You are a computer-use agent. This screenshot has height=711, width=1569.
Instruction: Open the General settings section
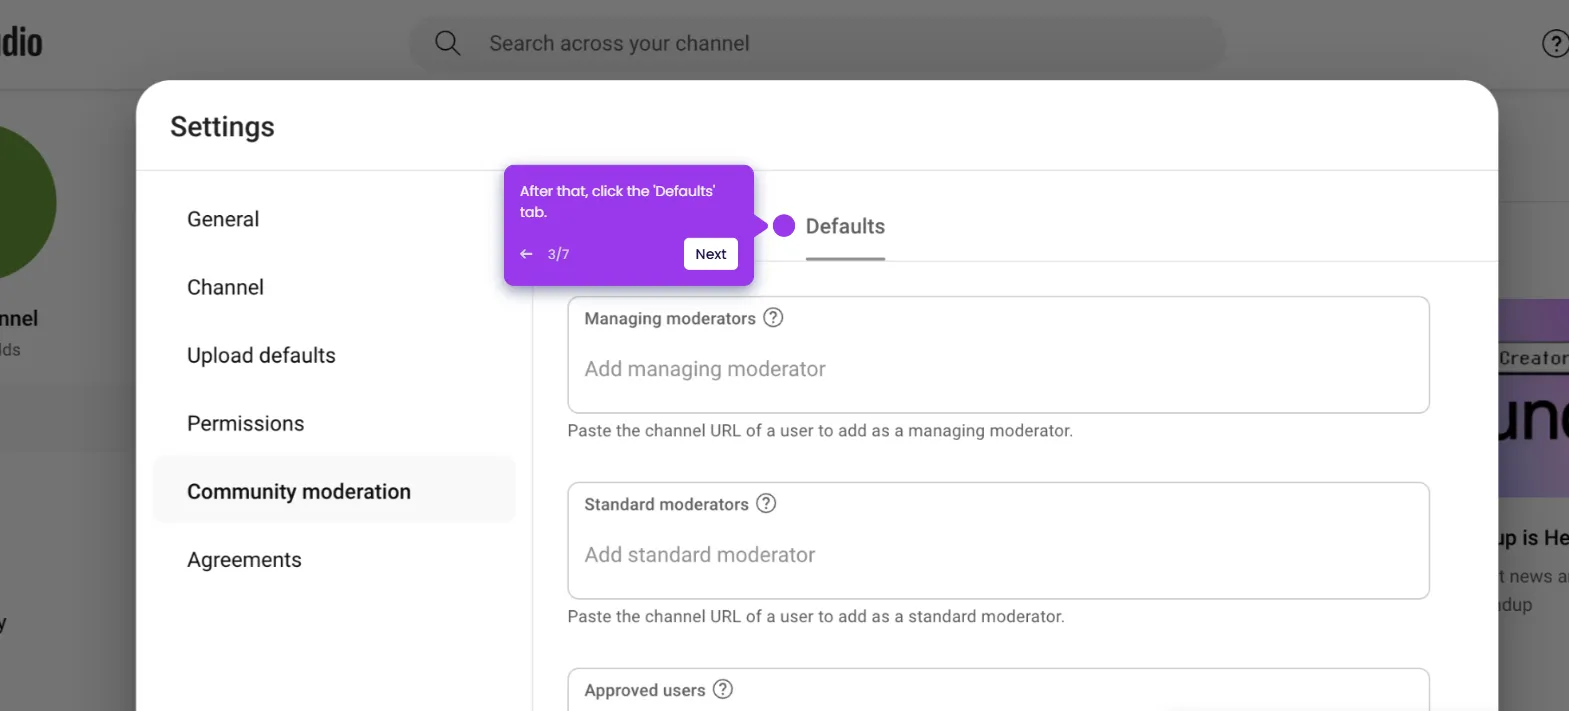[x=223, y=219]
